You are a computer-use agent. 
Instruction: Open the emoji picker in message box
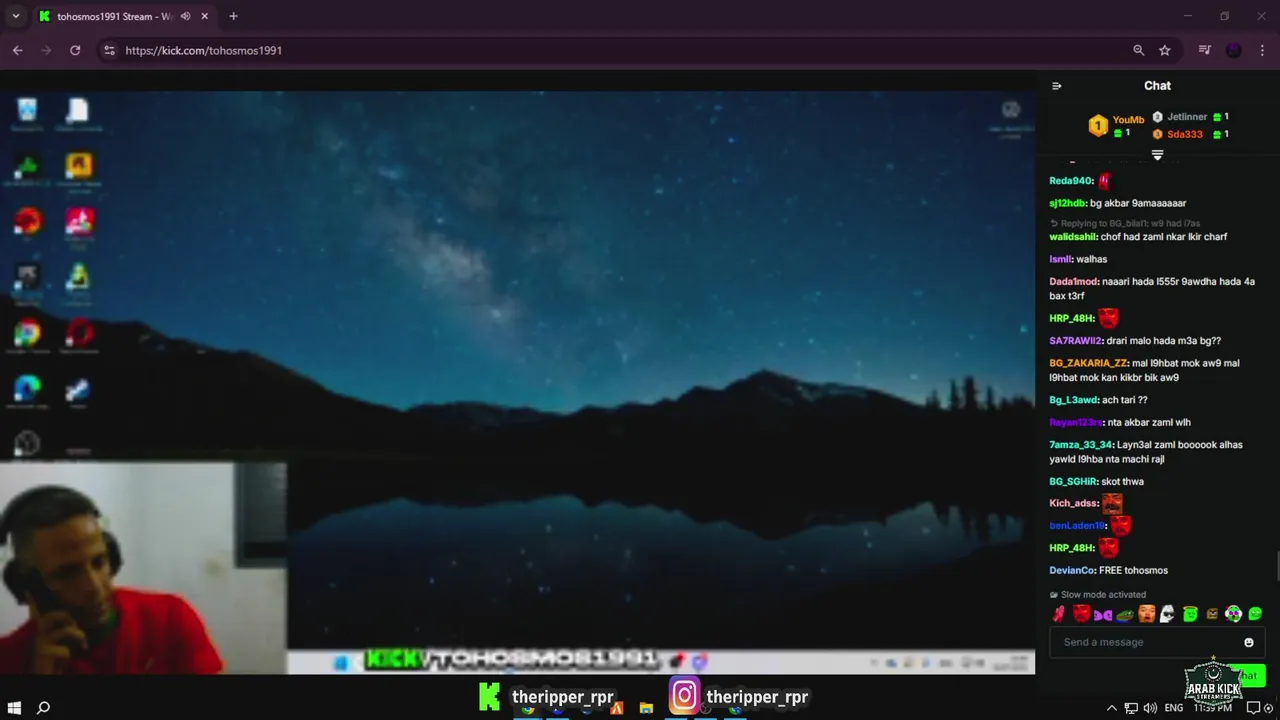pyautogui.click(x=1249, y=642)
